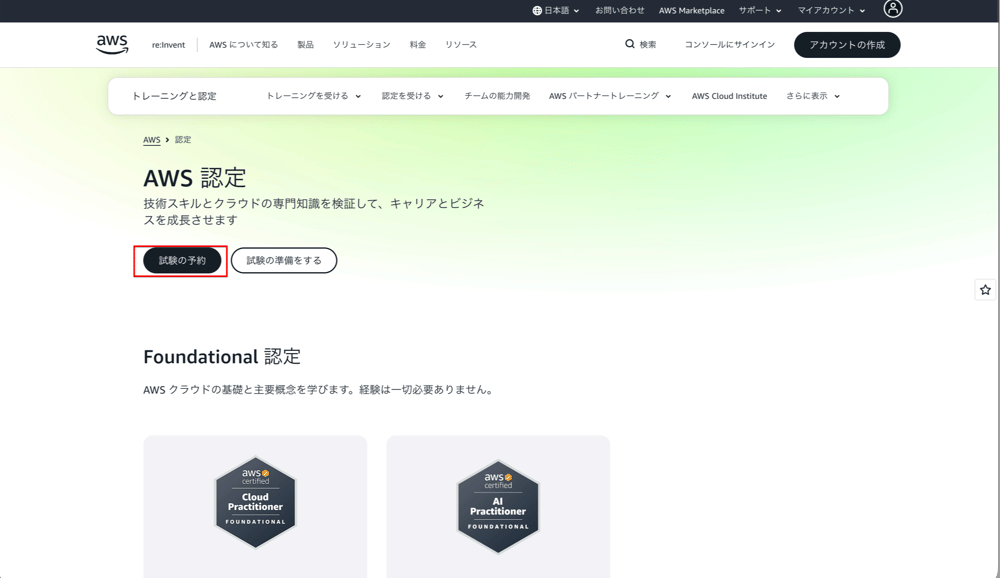Click the globe language icon
The height and width of the screenshot is (578, 1000).
point(537,11)
